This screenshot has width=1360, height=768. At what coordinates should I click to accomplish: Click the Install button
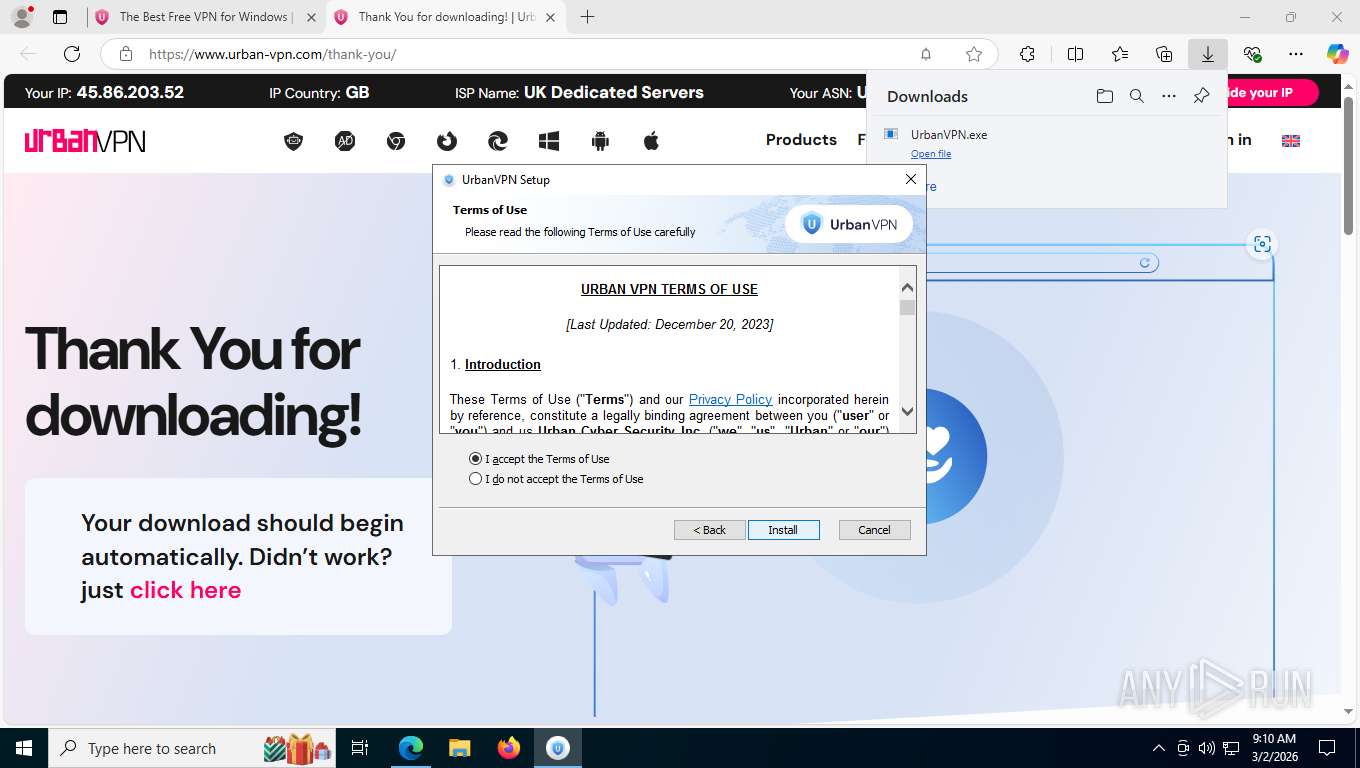[783, 530]
